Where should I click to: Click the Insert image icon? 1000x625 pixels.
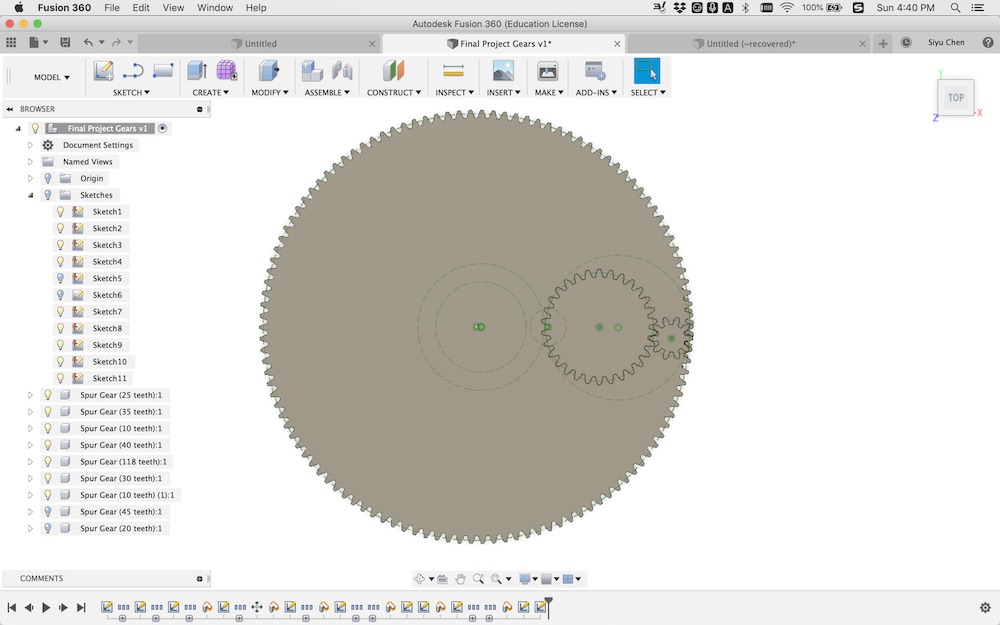pos(503,71)
